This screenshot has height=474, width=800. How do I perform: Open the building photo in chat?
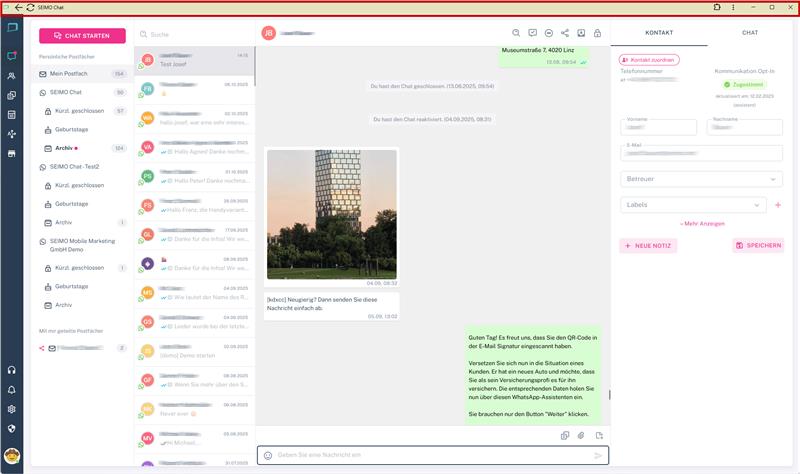click(331, 214)
